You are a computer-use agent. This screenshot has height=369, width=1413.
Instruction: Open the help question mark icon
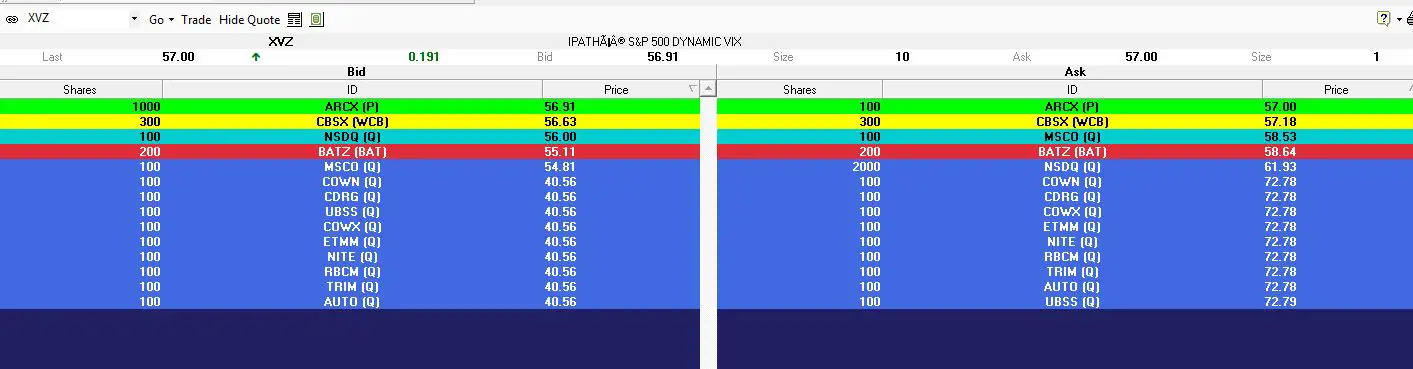[x=1383, y=19]
